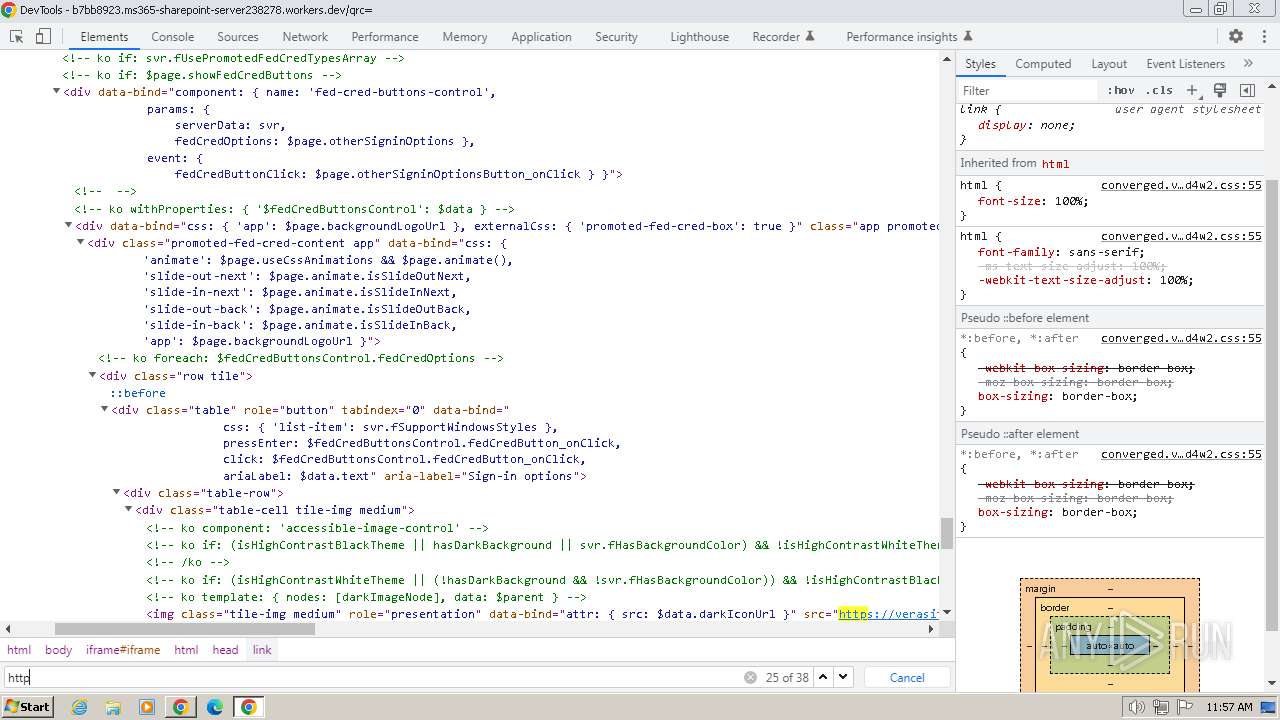Open Microsoft Edge from the taskbar

(215, 707)
